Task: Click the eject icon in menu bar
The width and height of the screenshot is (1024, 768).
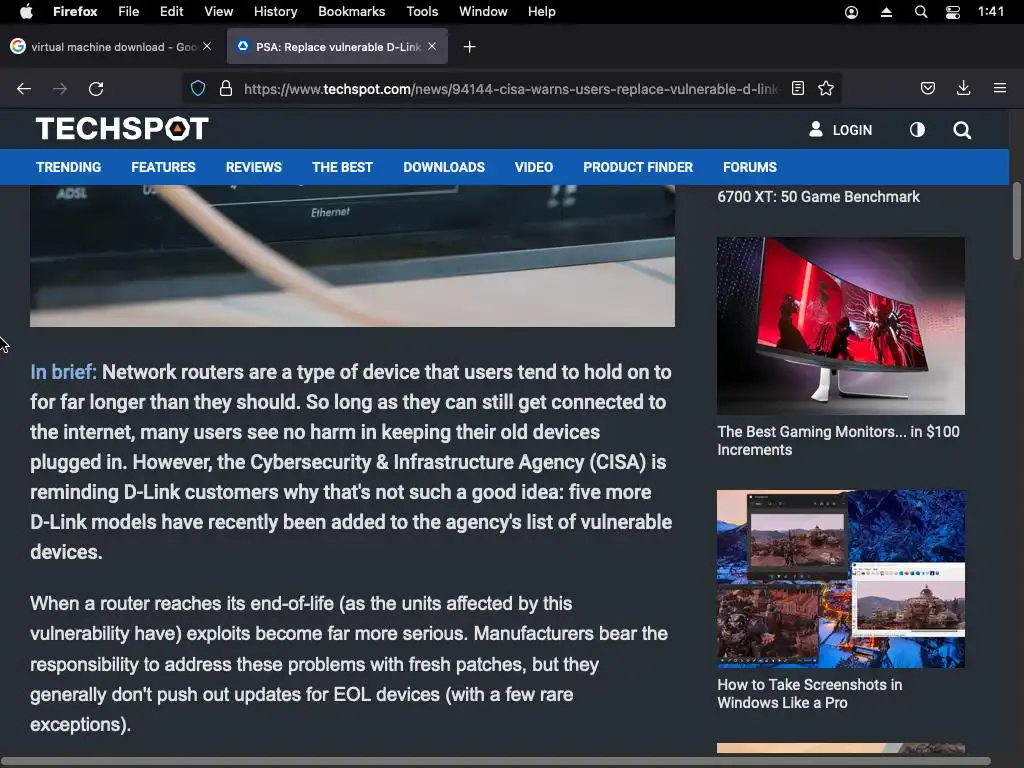Action: click(x=886, y=12)
